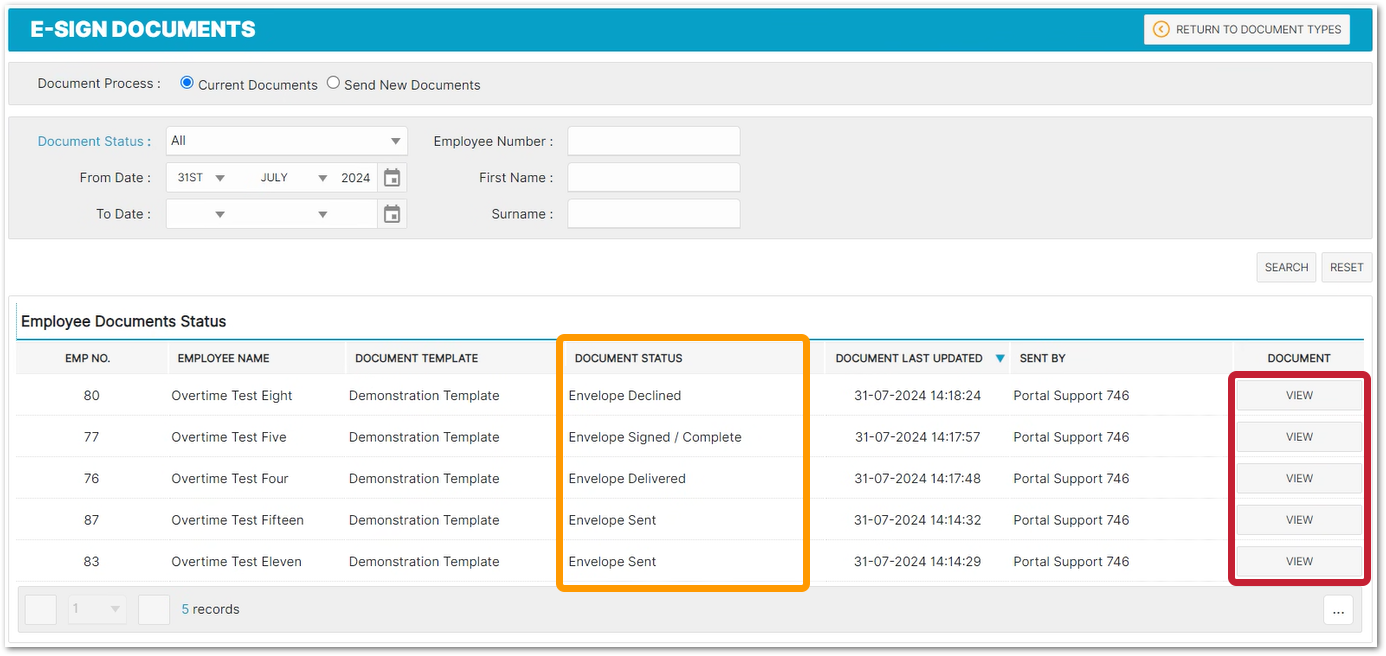The height and width of the screenshot is (656, 1386).
Task: Open the From Date month dropdown
Action: pyautogui.click(x=294, y=178)
